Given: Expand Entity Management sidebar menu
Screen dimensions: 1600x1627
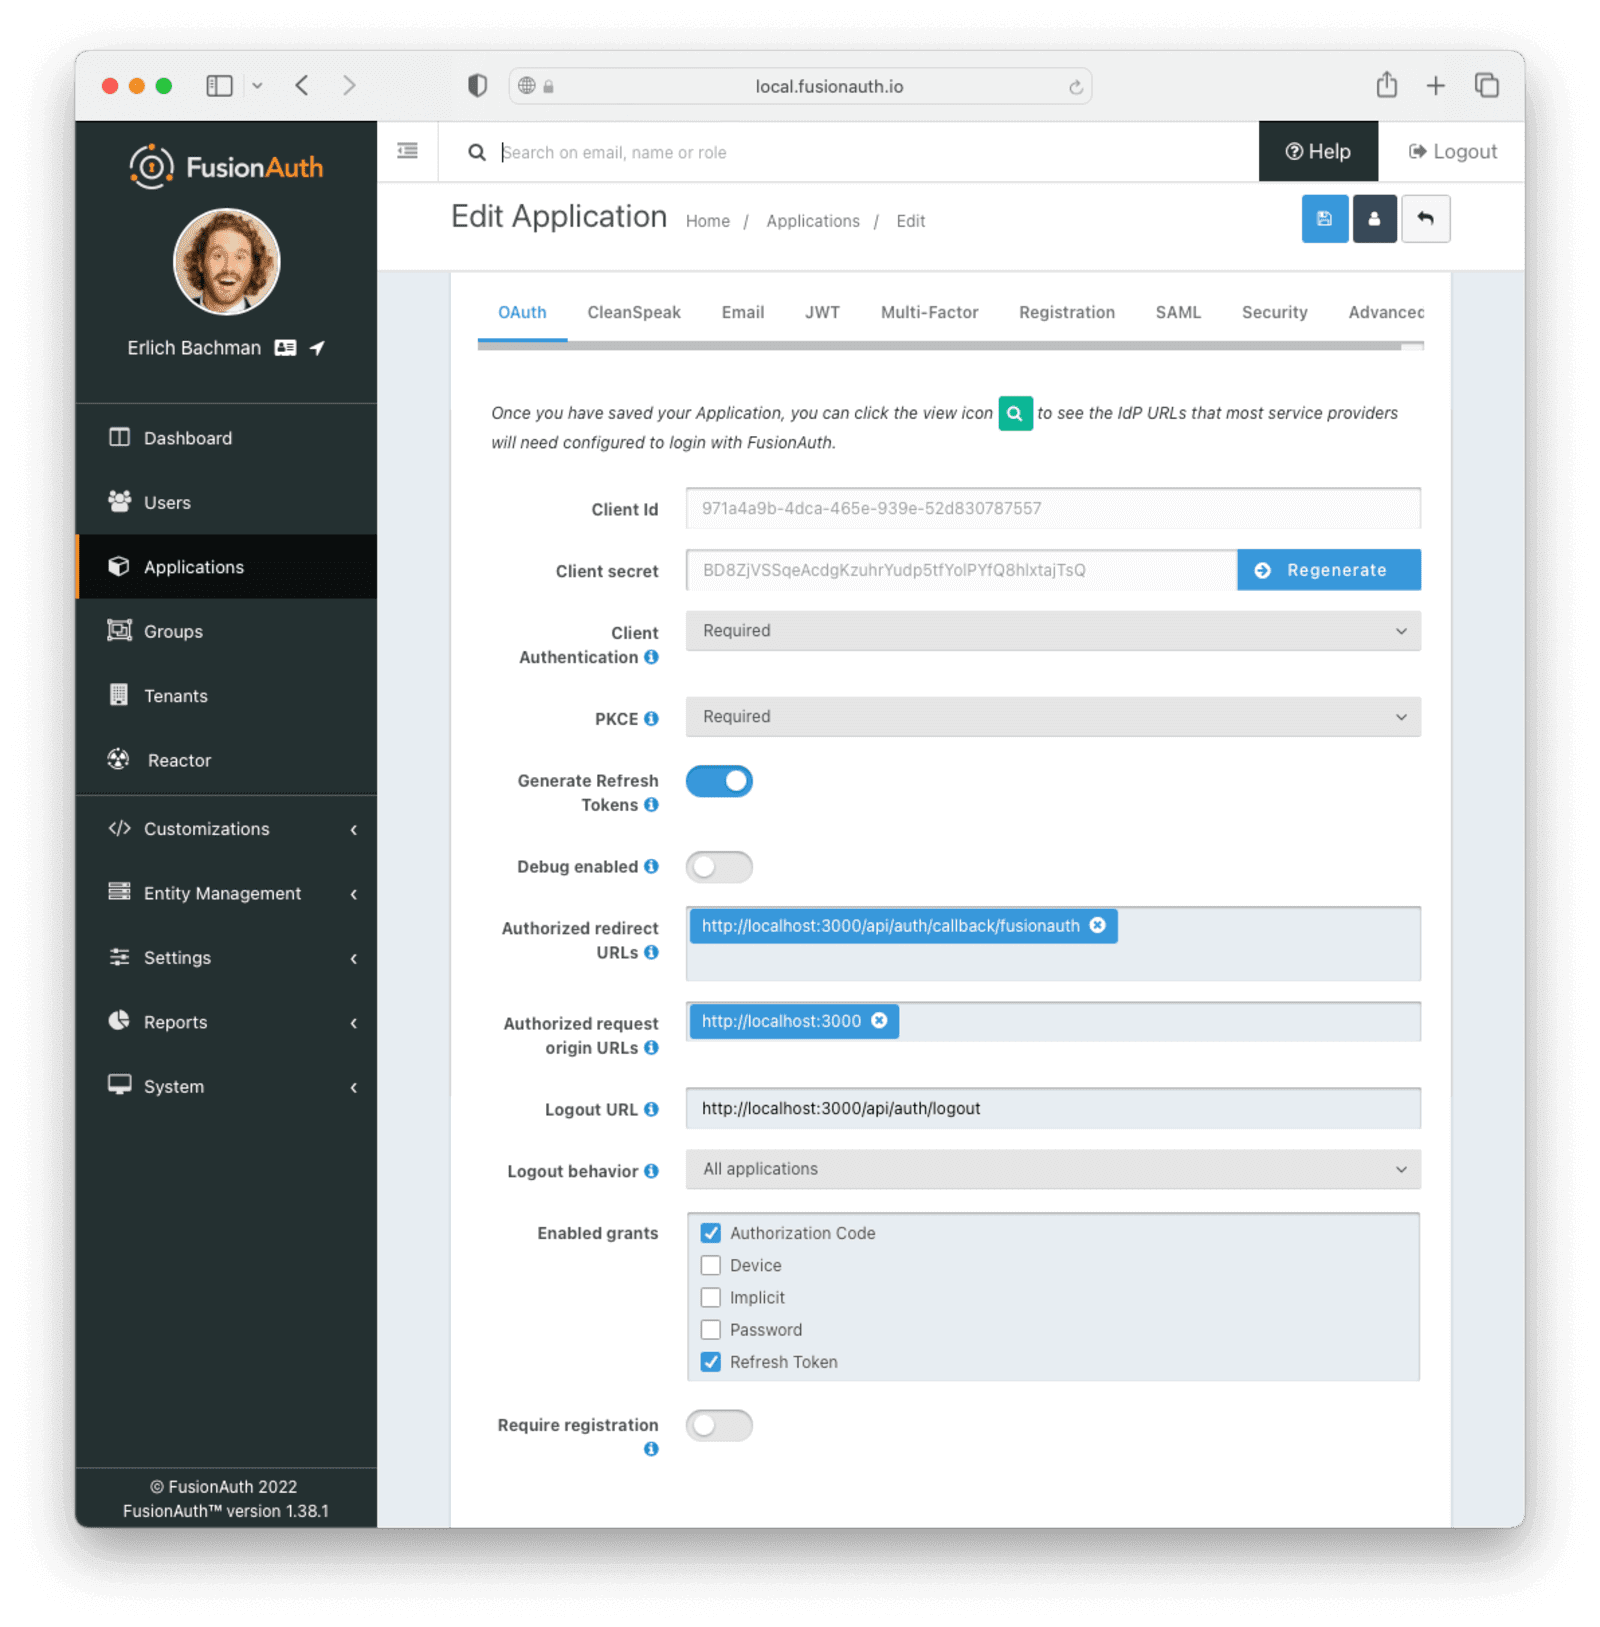Looking at the screenshot, I should click(x=226, y=894).
